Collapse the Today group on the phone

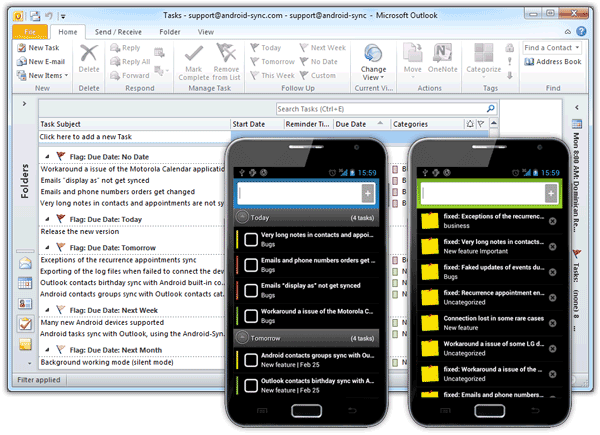[x=242, y=217]
